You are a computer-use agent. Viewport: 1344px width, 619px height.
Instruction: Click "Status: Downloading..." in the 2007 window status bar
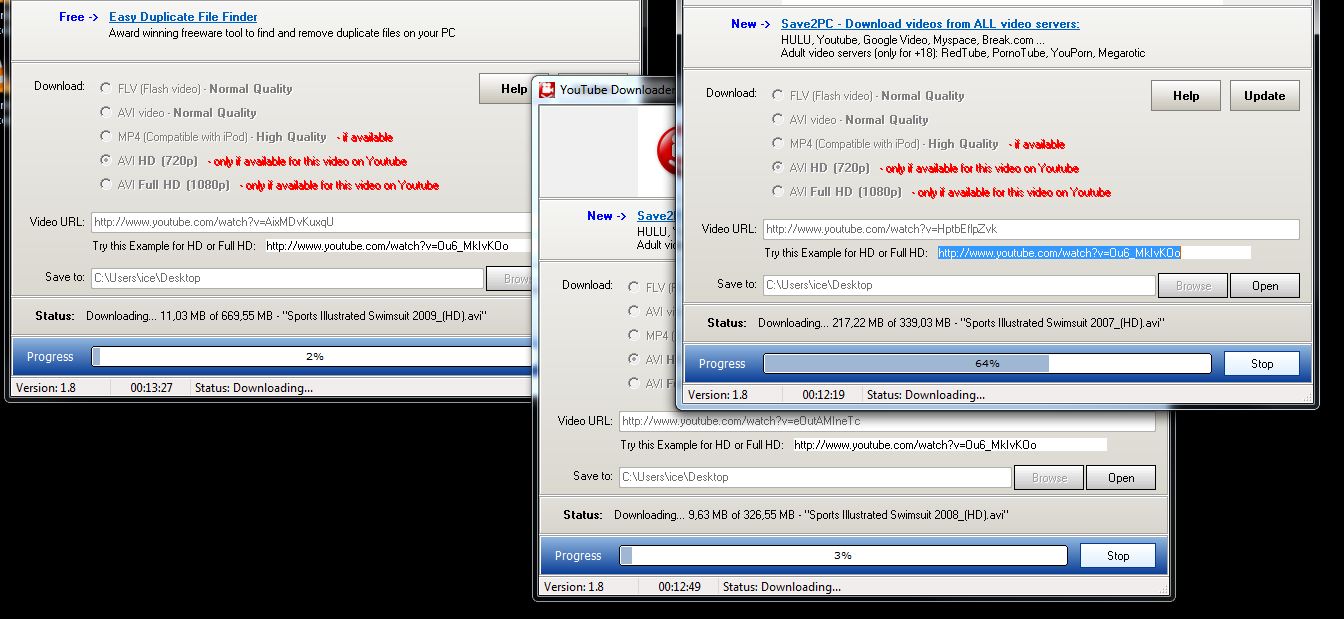point(926,395)
